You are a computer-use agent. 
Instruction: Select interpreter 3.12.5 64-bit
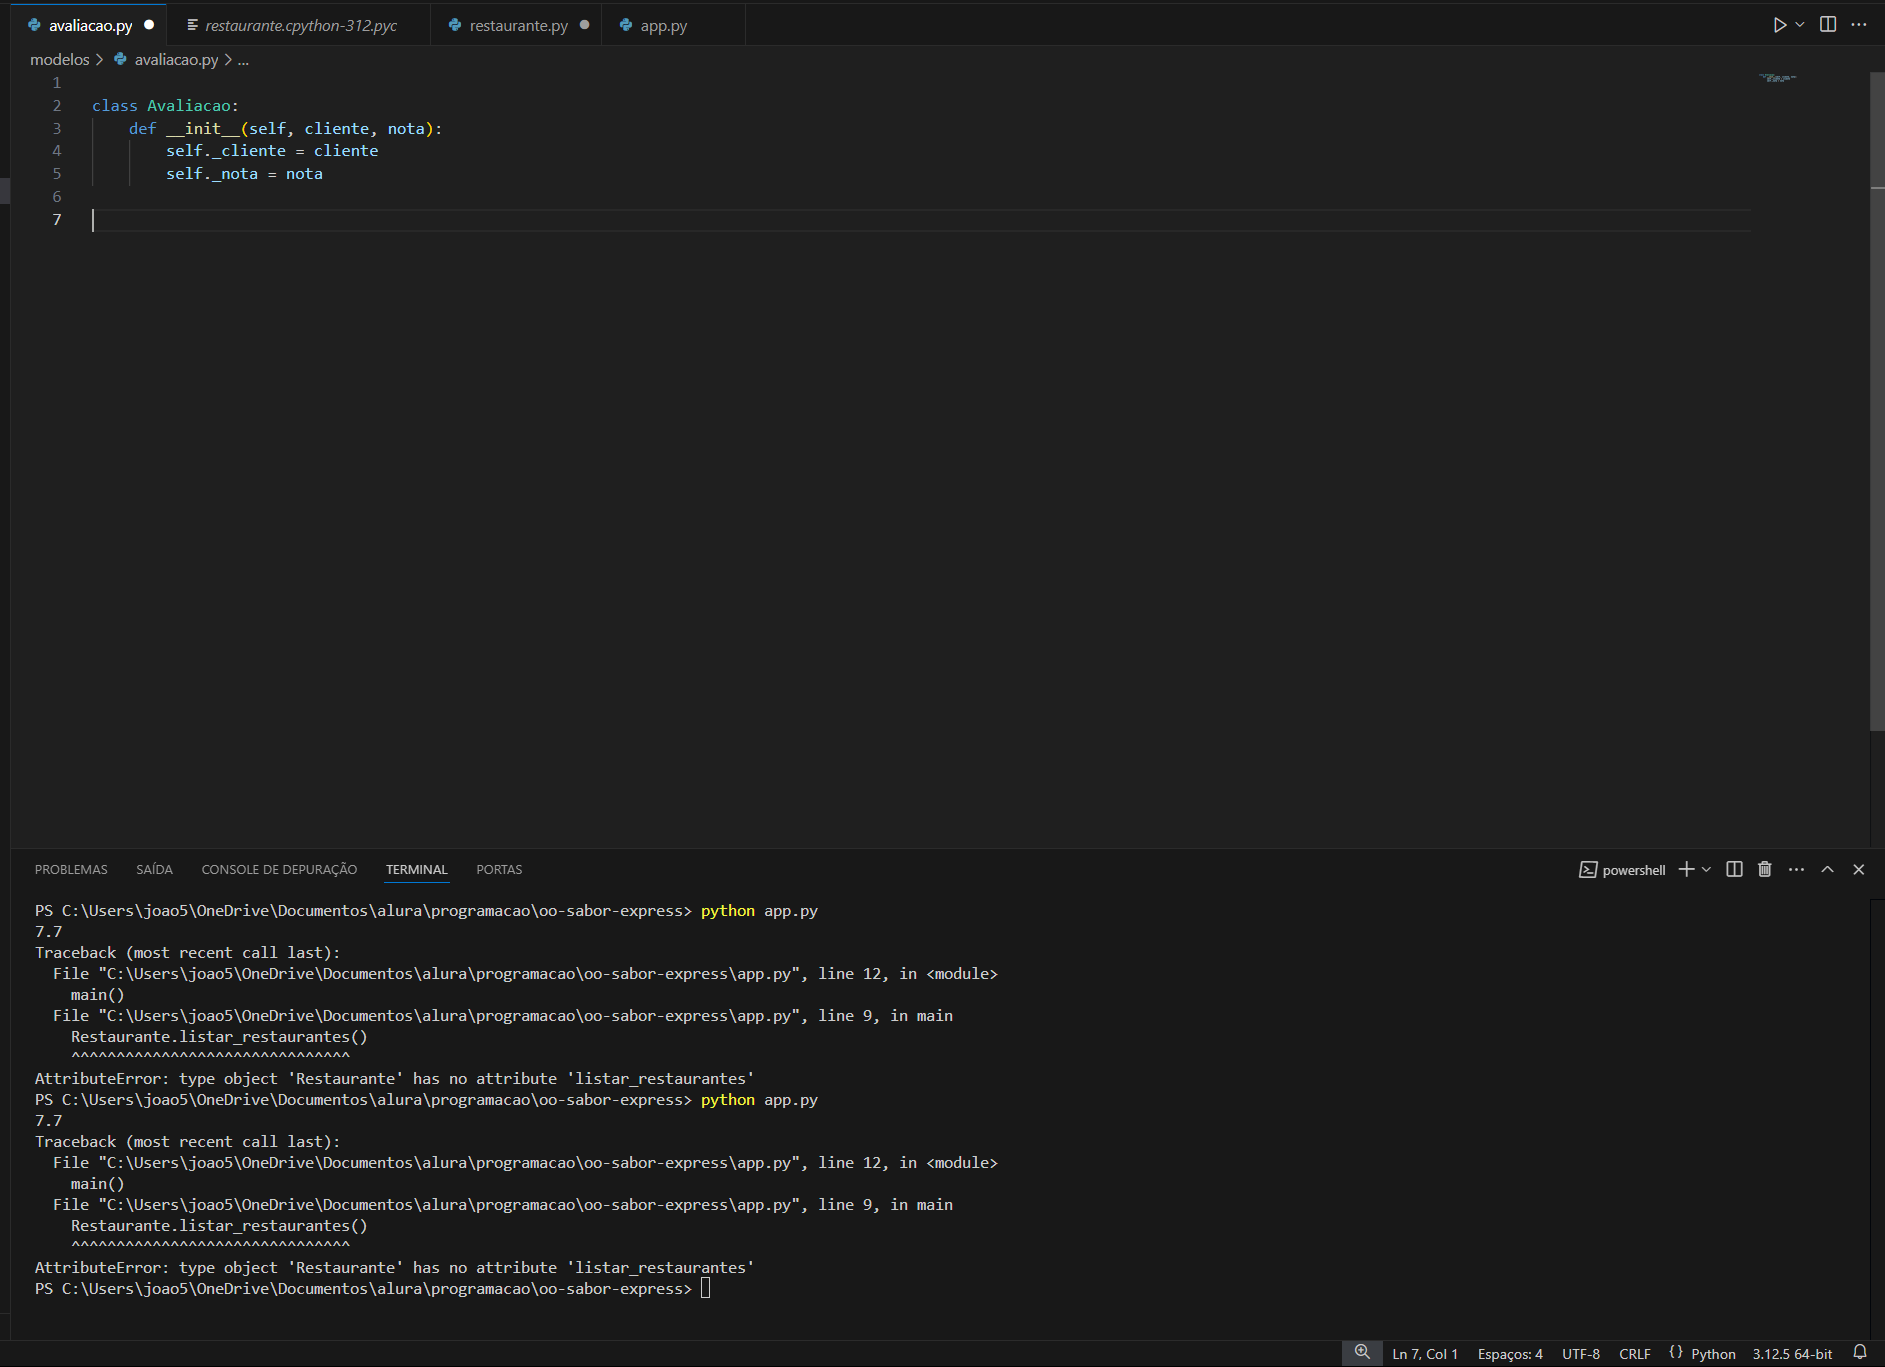[1792, 1354]
